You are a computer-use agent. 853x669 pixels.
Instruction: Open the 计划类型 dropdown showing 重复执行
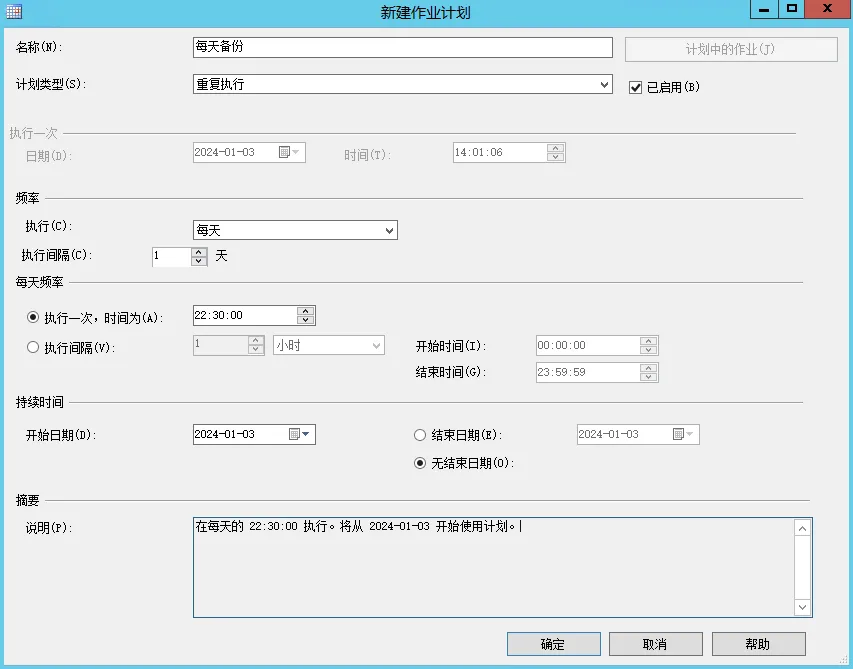point(604,85)
